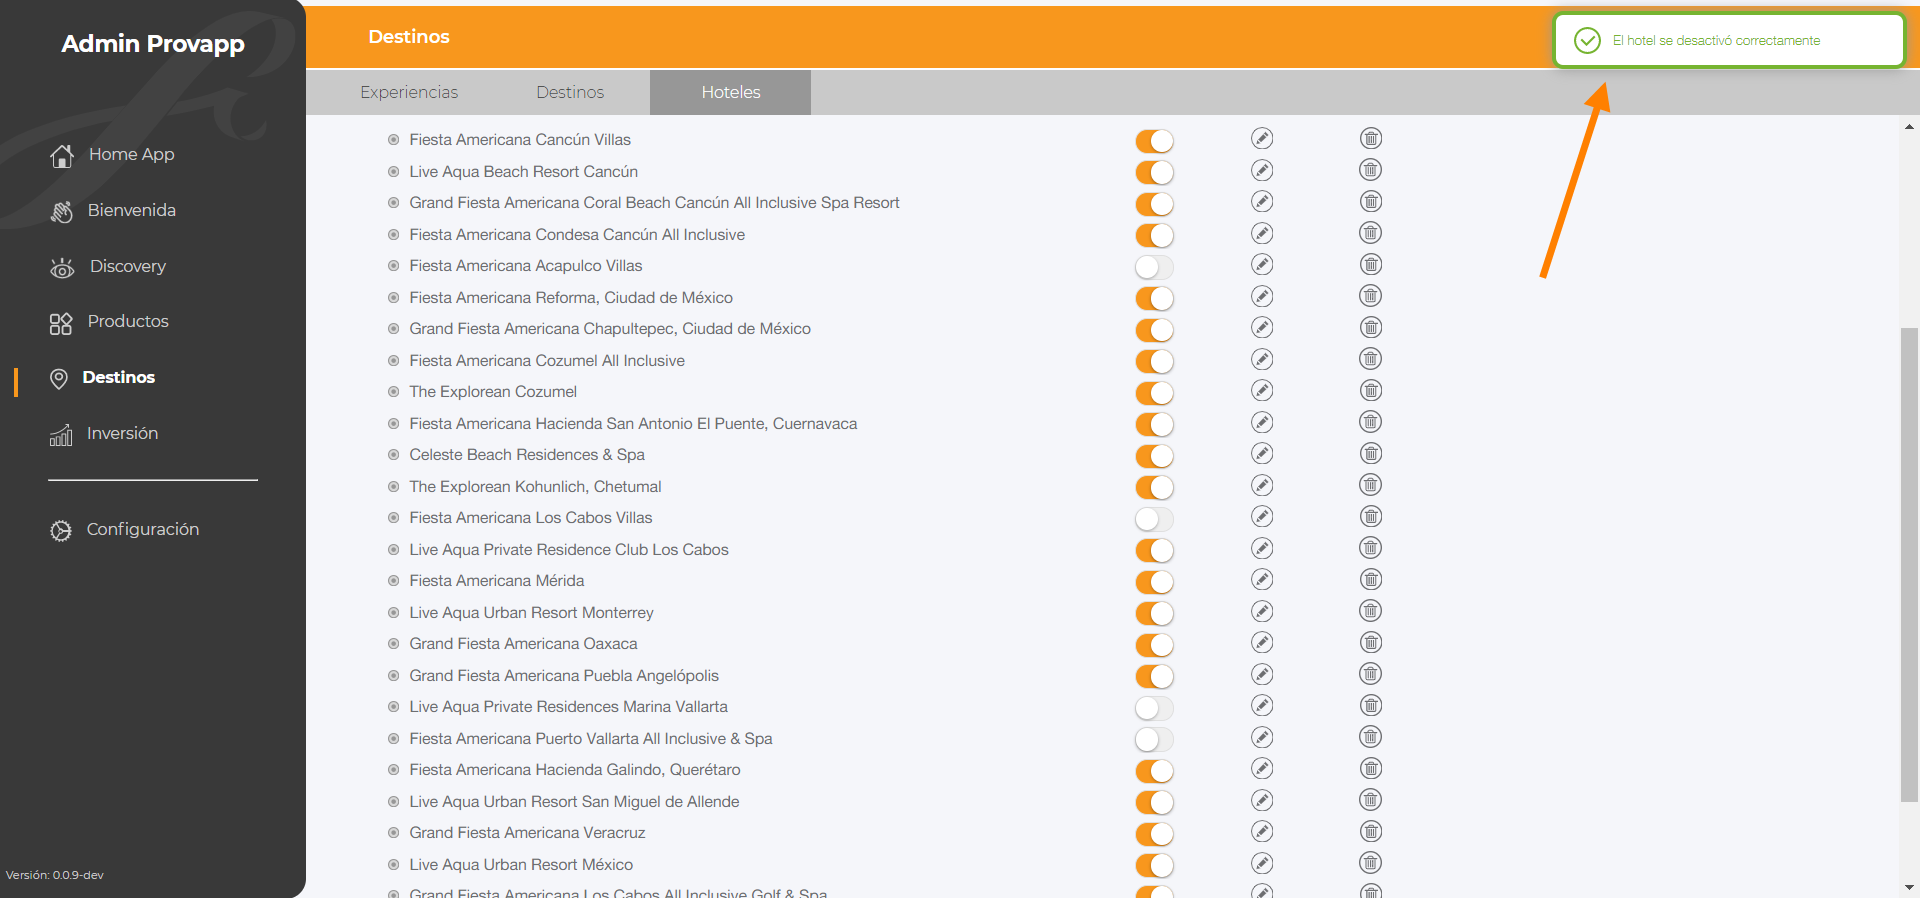
Task: Open the edit pencil for Live Aqua Beach Resort Cancún
Action: pyautogui.click(x=1262, y=170)
